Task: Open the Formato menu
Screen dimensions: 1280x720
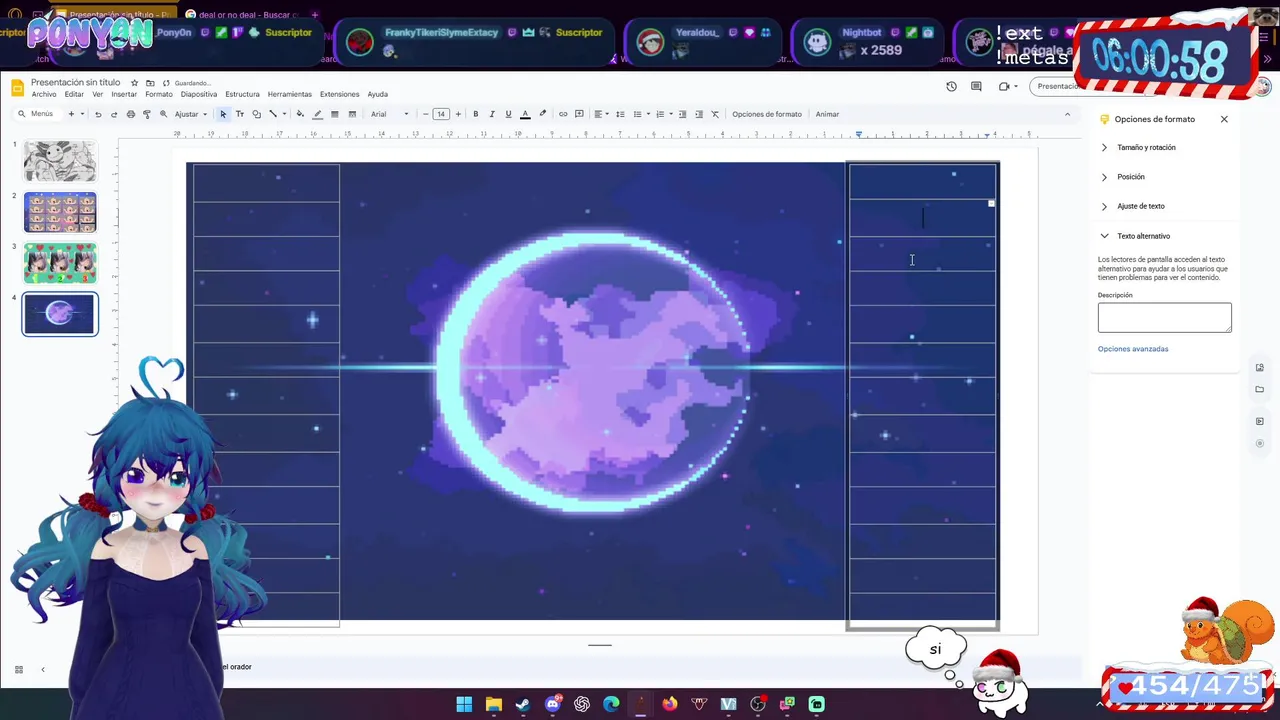Action: point(159,95)
